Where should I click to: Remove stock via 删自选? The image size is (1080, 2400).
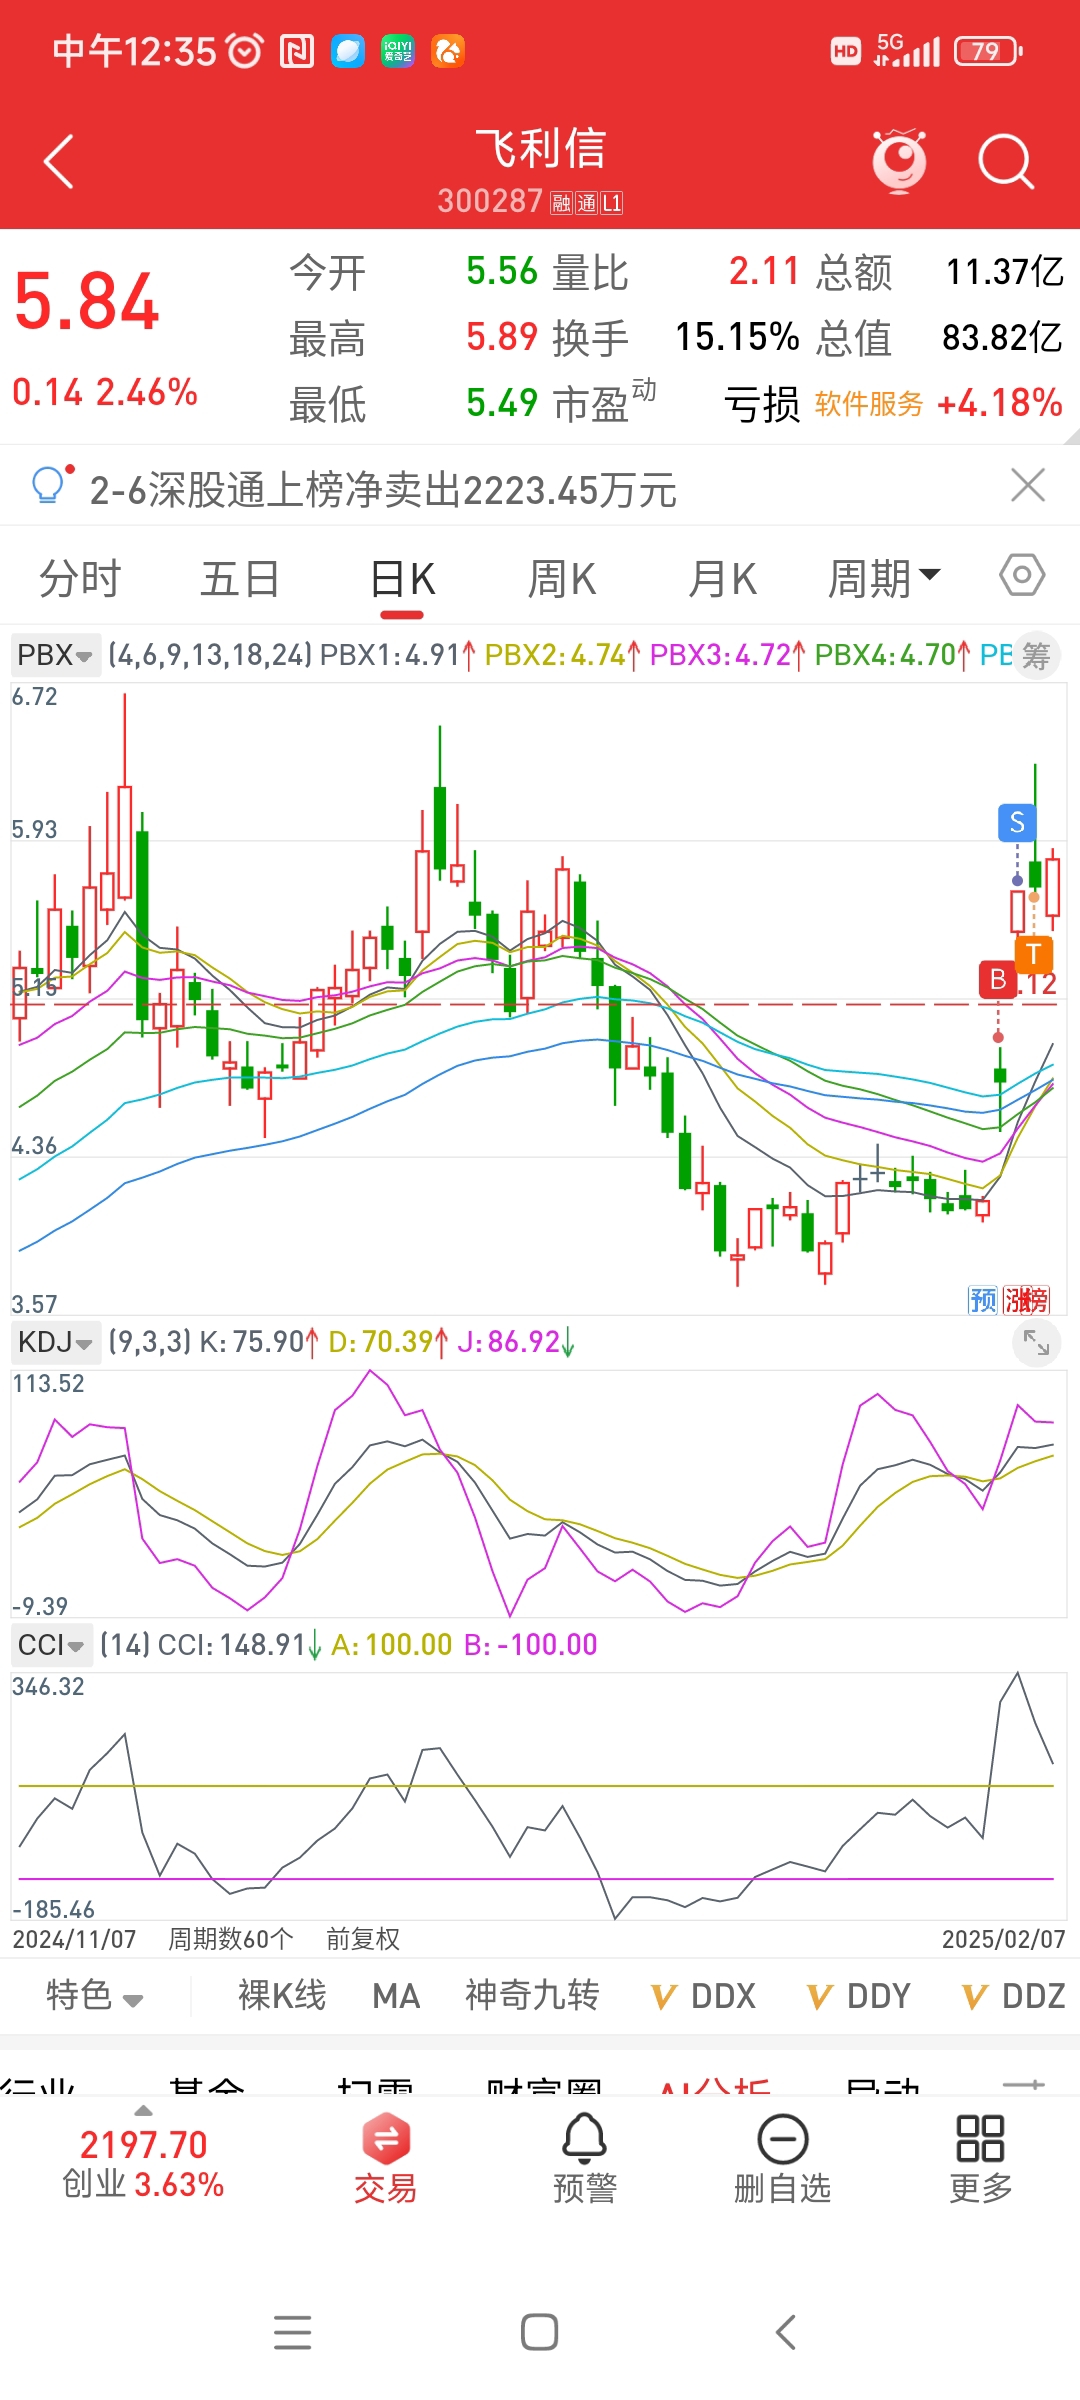pos(783,2159)
